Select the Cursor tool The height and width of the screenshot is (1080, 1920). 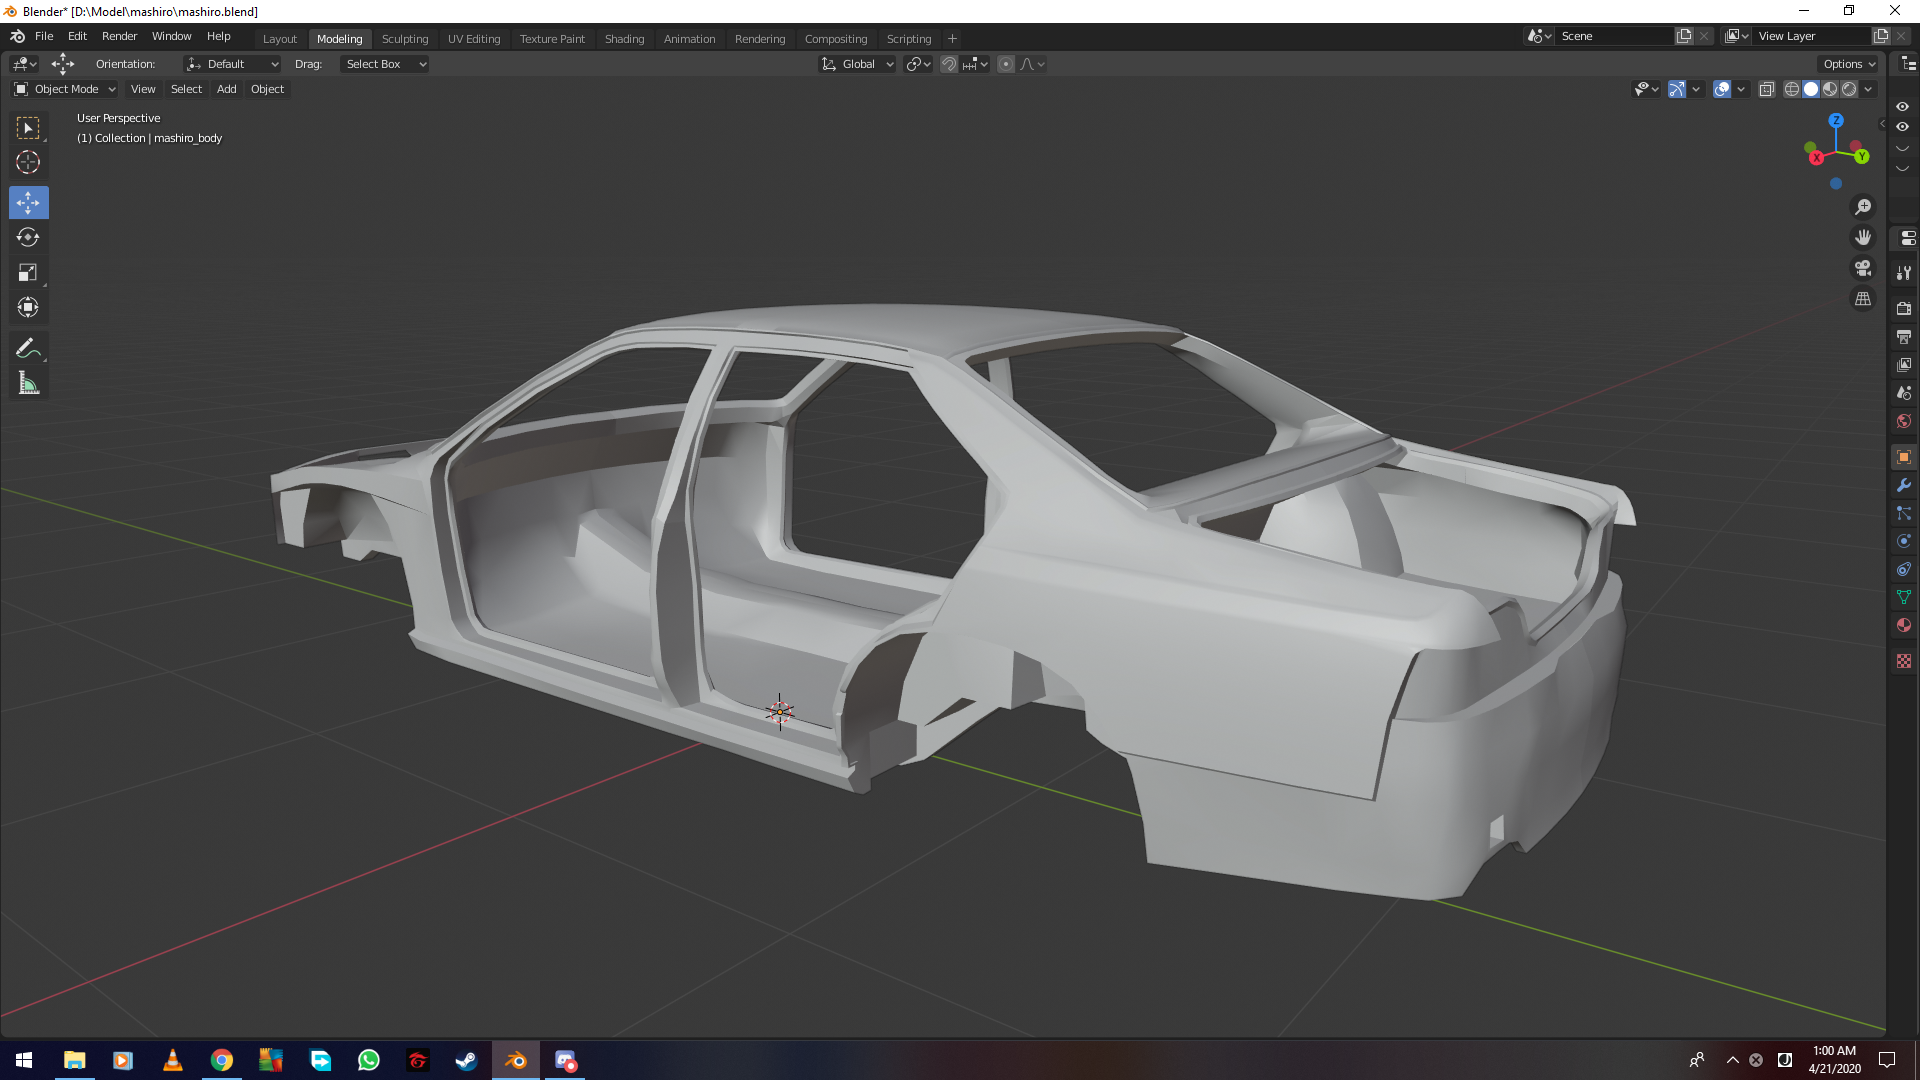(28, 162)
